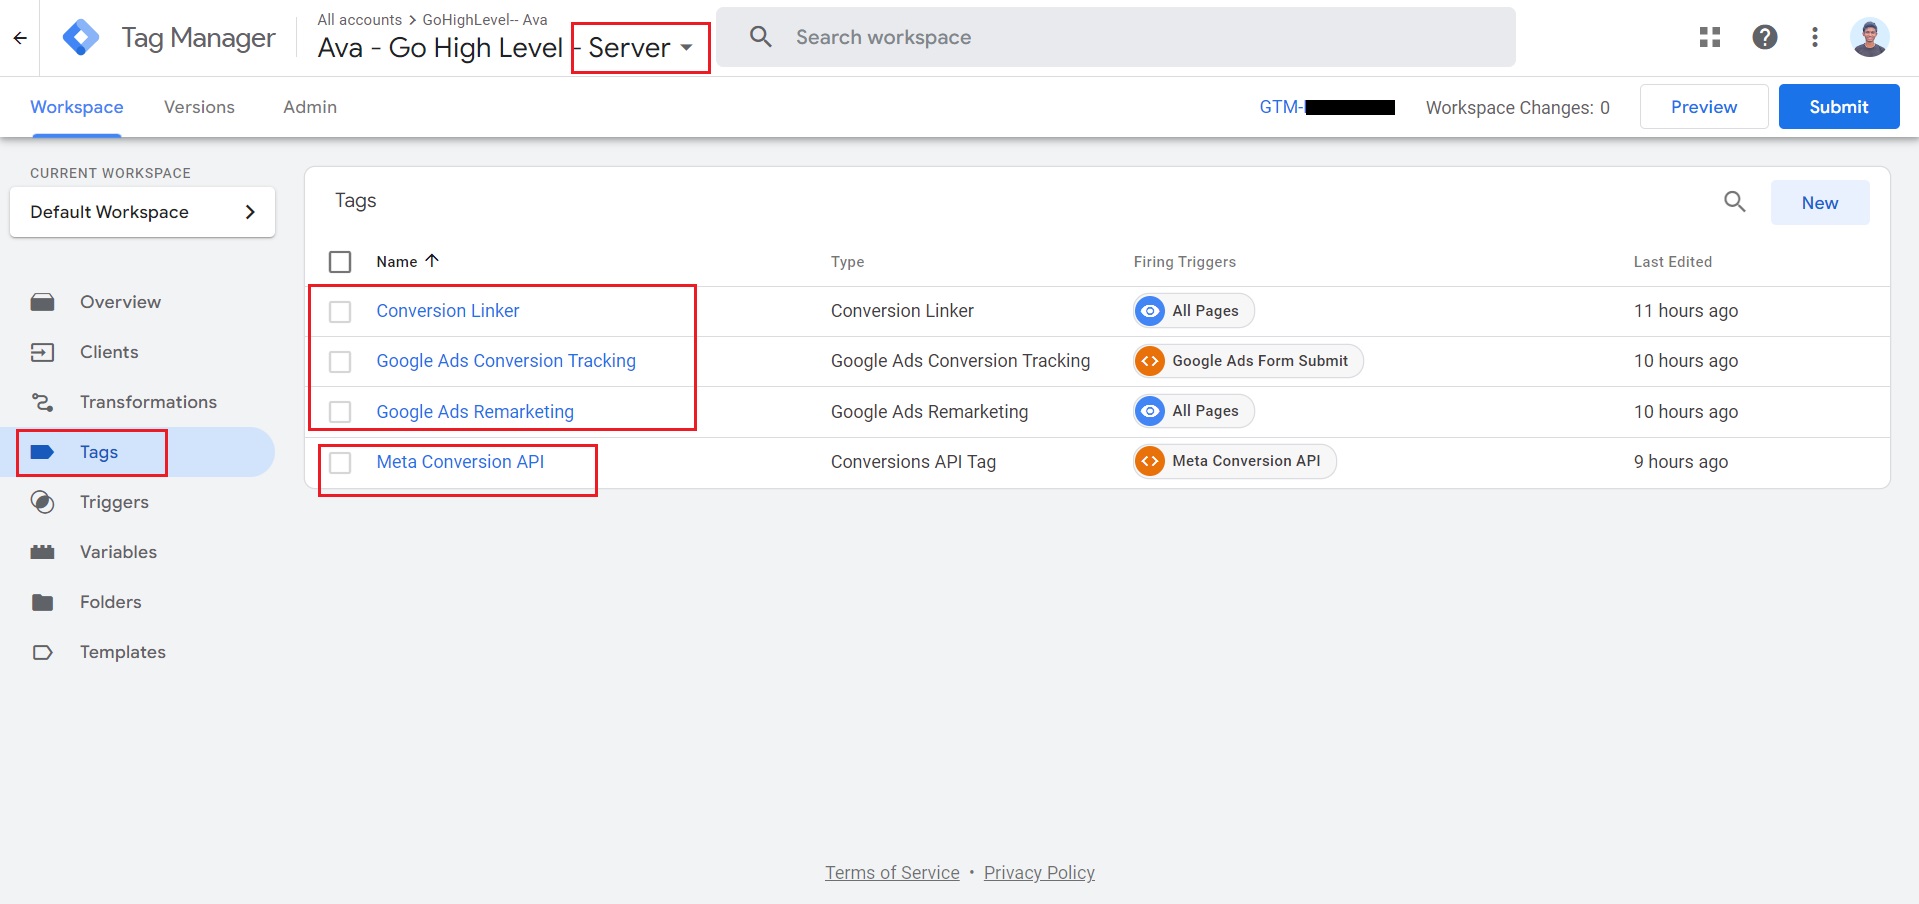Click the Triggers sidebar icon
The width and height of the screenshot is (1919, 904).
coord(42,502)
